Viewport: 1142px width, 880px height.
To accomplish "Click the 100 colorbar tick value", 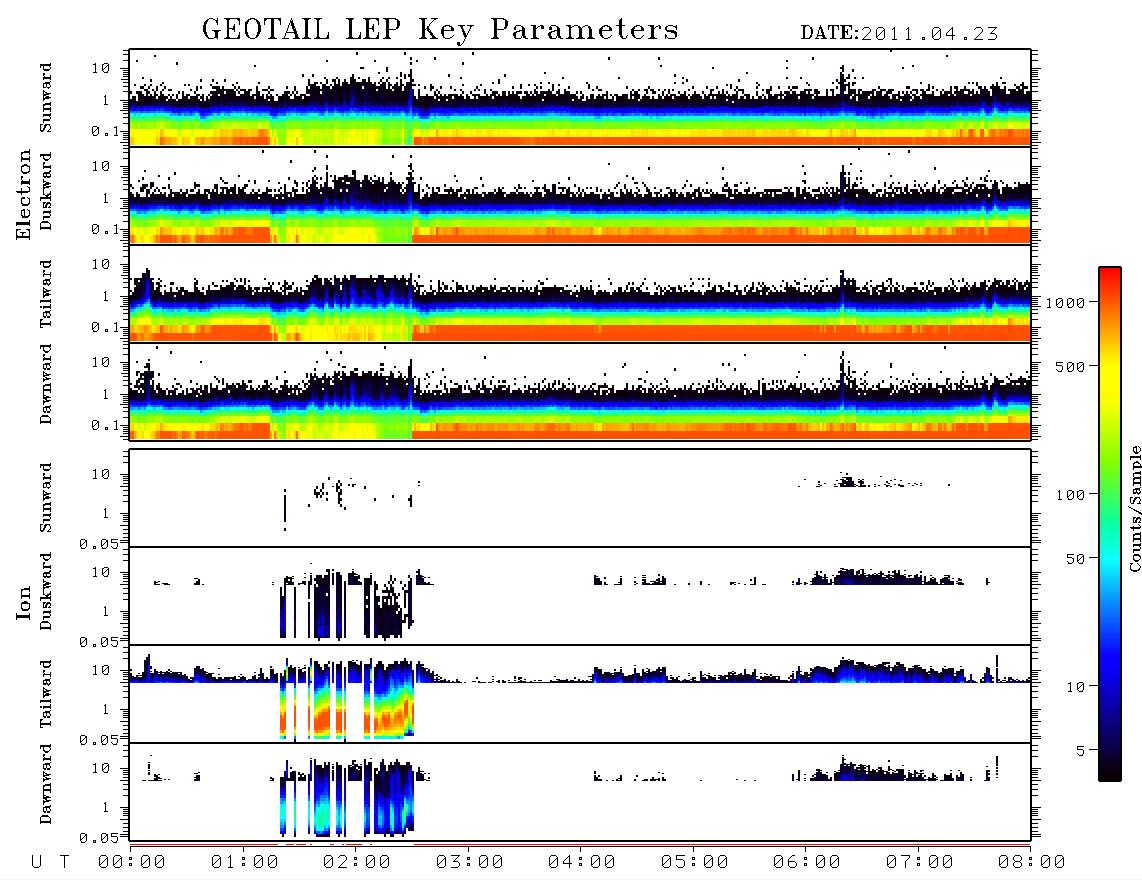I will coord(1070,495).
